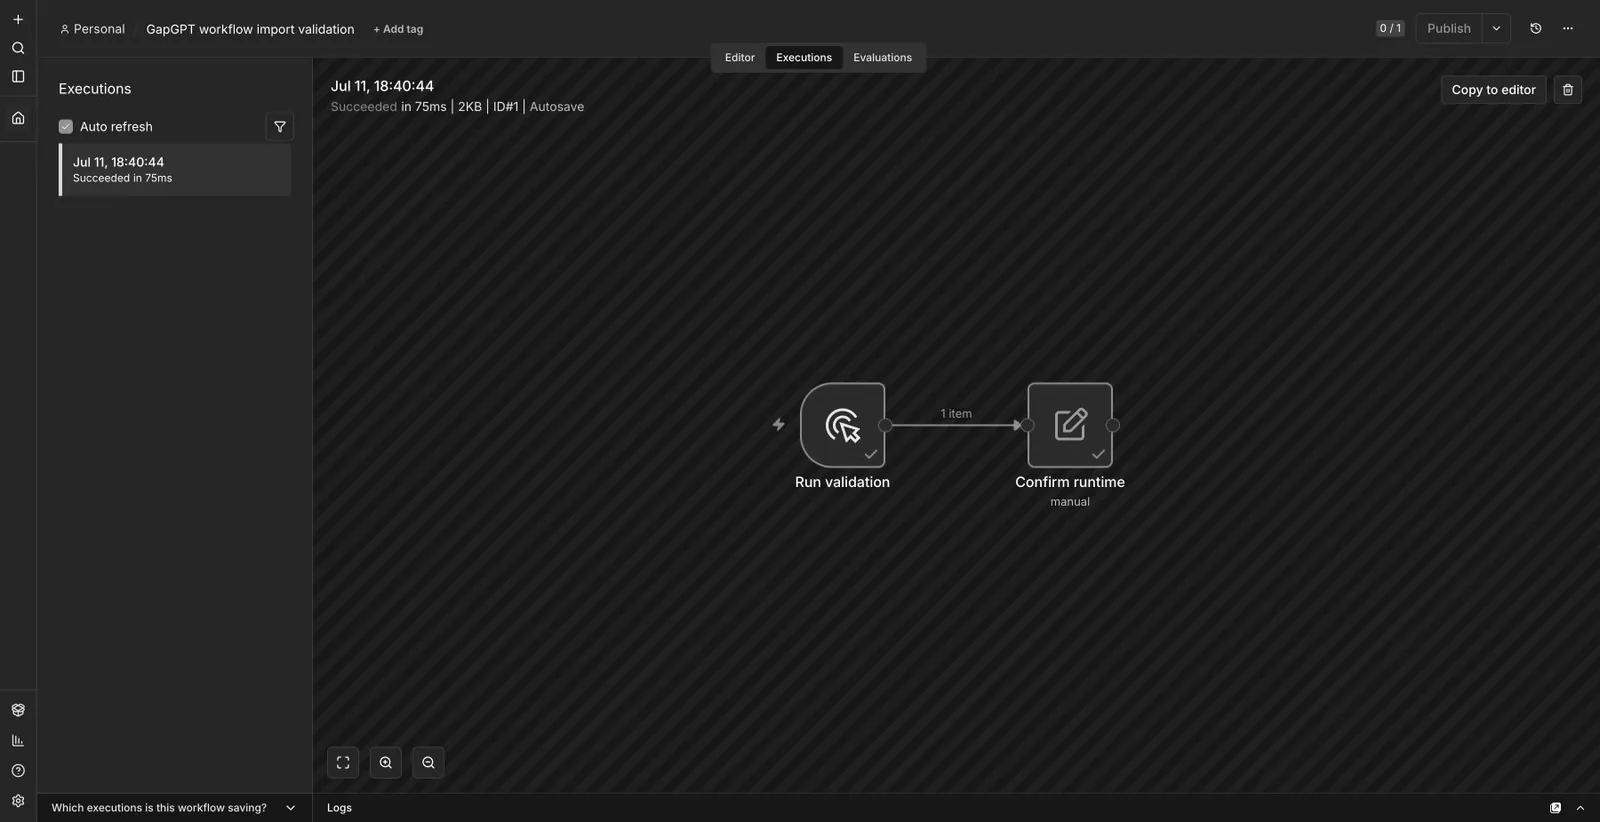Open the workflow history icon

[x=1536, y=29]
